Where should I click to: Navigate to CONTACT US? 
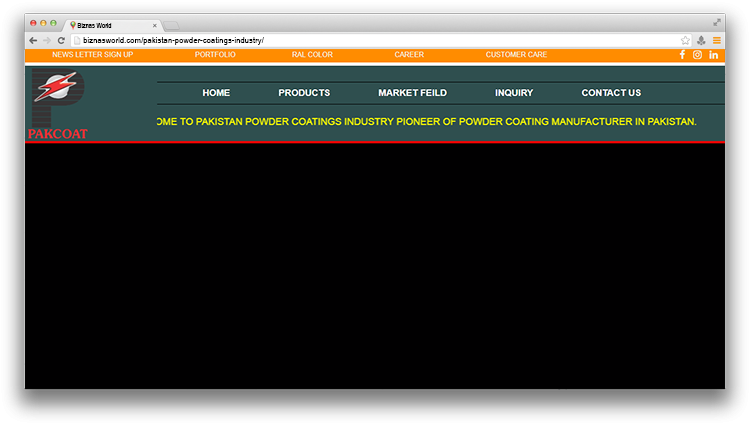click(611, 93)
